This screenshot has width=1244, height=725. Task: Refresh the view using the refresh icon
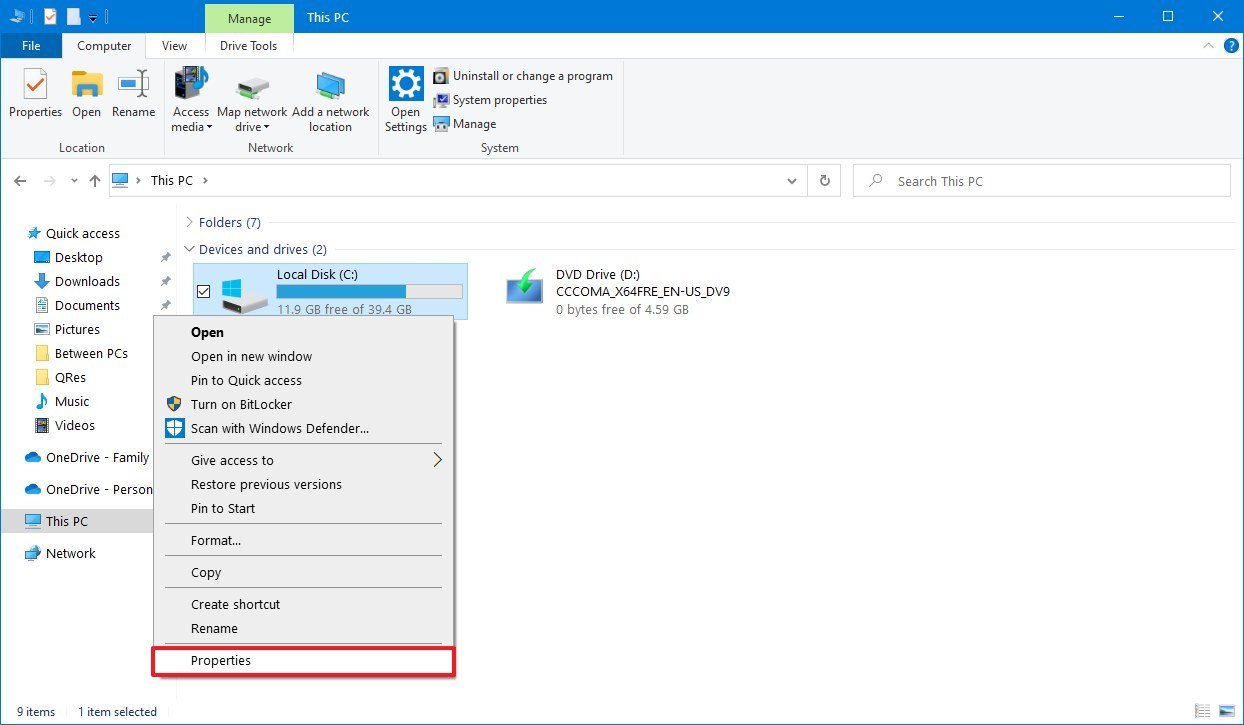tap(823, 180)
